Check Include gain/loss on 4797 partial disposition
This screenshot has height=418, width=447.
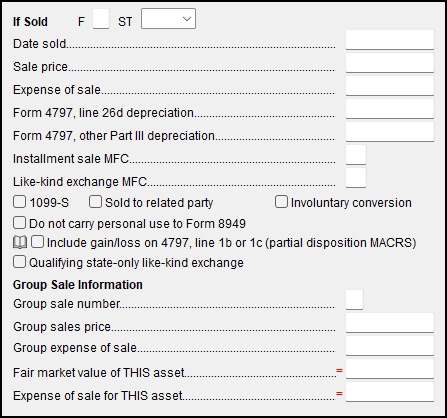click(x=37, y=242)
